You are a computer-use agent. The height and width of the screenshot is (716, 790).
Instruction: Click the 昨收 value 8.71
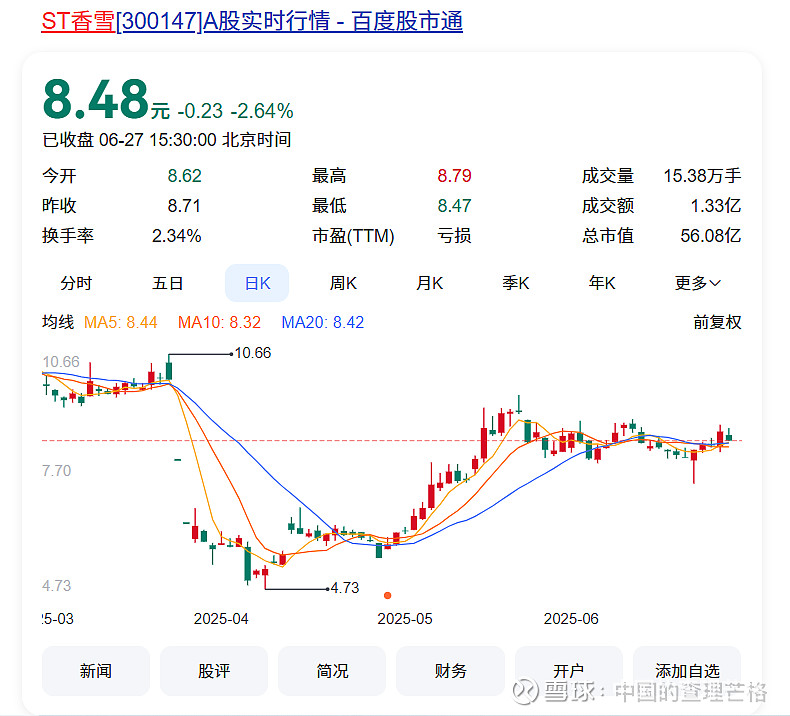(184, 206)
